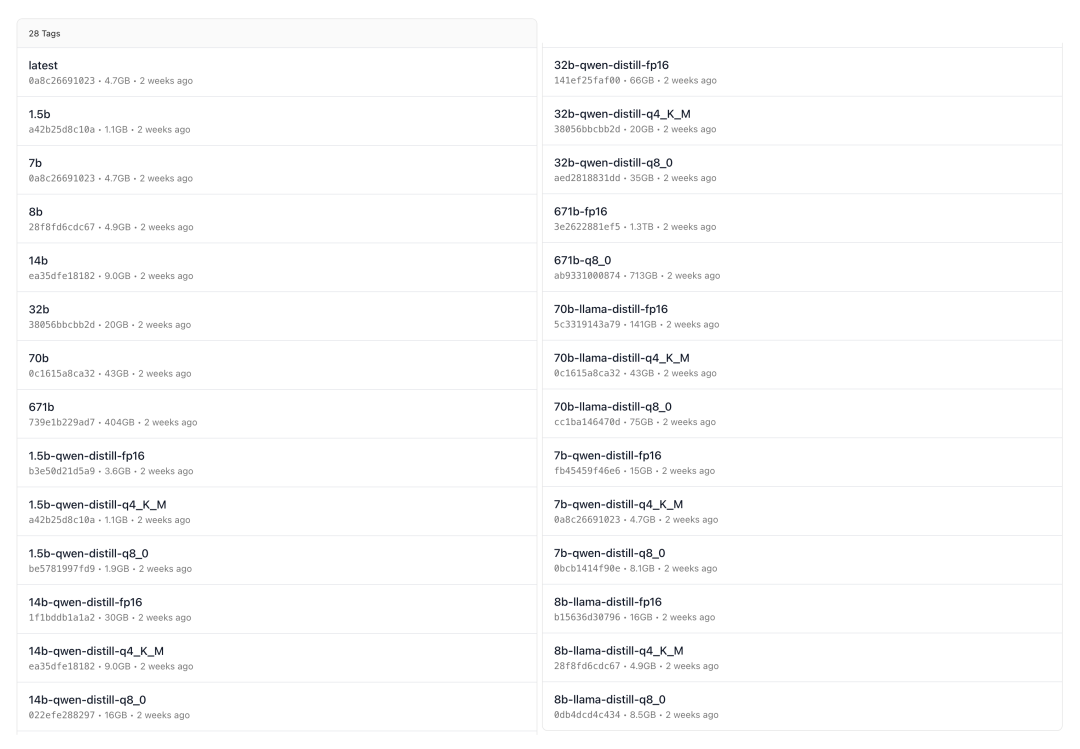Select 70b-llama-distill-q8_0 tag

613,407
